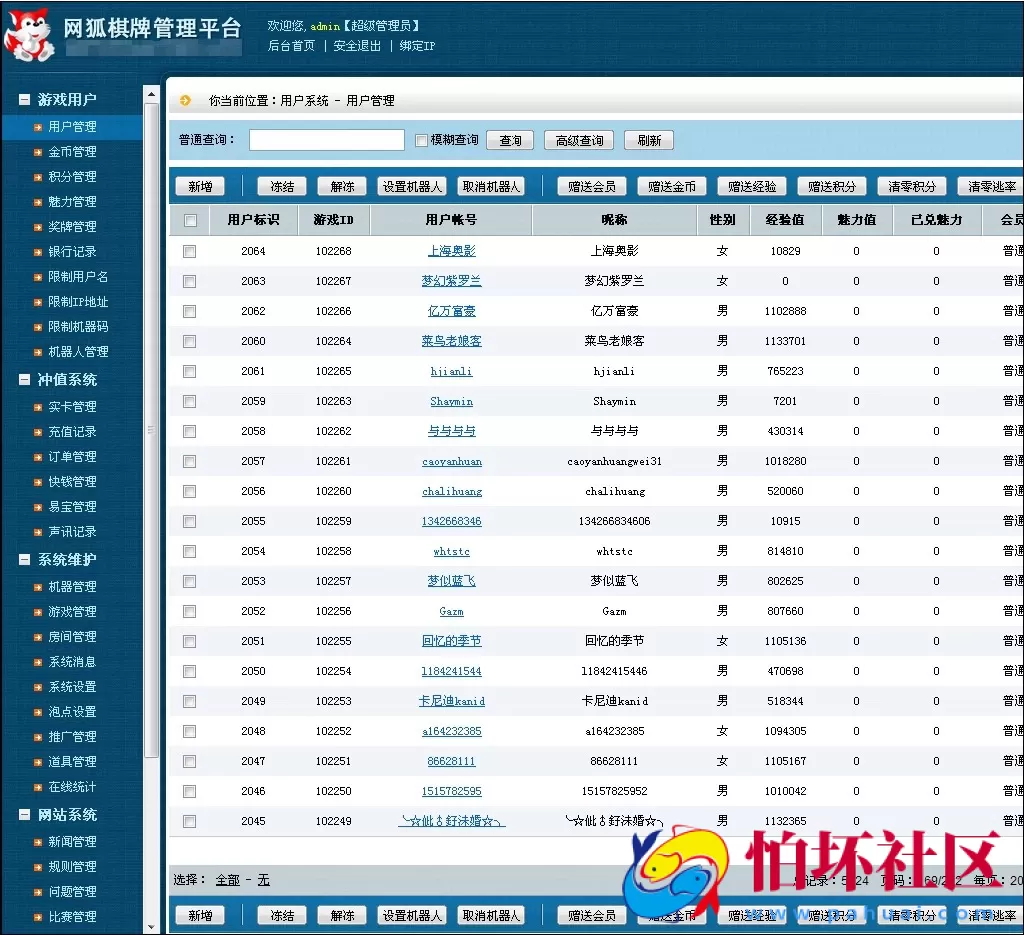Collapse the 游戏用户 section
This screenshot has width=1024, height=935.
pyautogui.click(x=22, y=98)
